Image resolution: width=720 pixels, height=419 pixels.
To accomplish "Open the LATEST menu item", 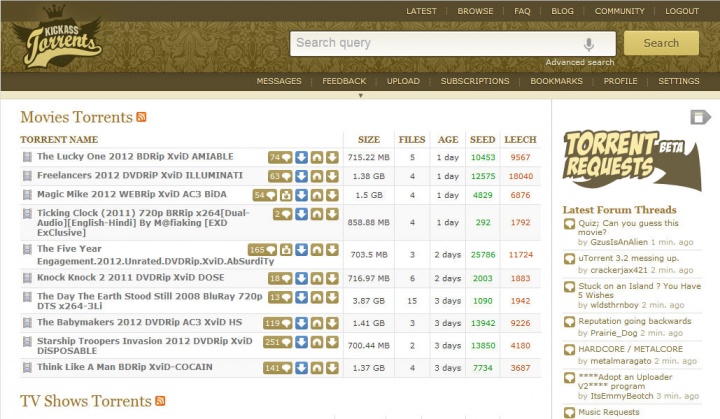I will click(421, 11).
